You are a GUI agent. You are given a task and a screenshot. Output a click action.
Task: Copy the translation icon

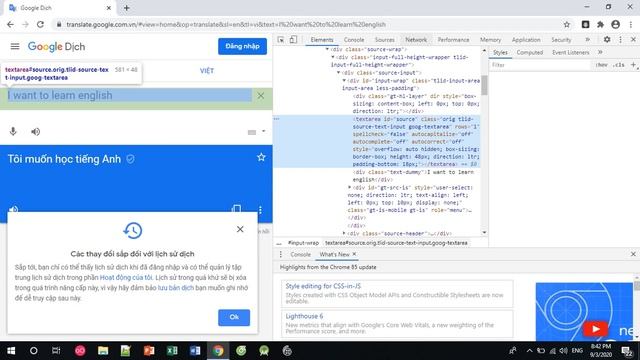click(x=236, y=209)
